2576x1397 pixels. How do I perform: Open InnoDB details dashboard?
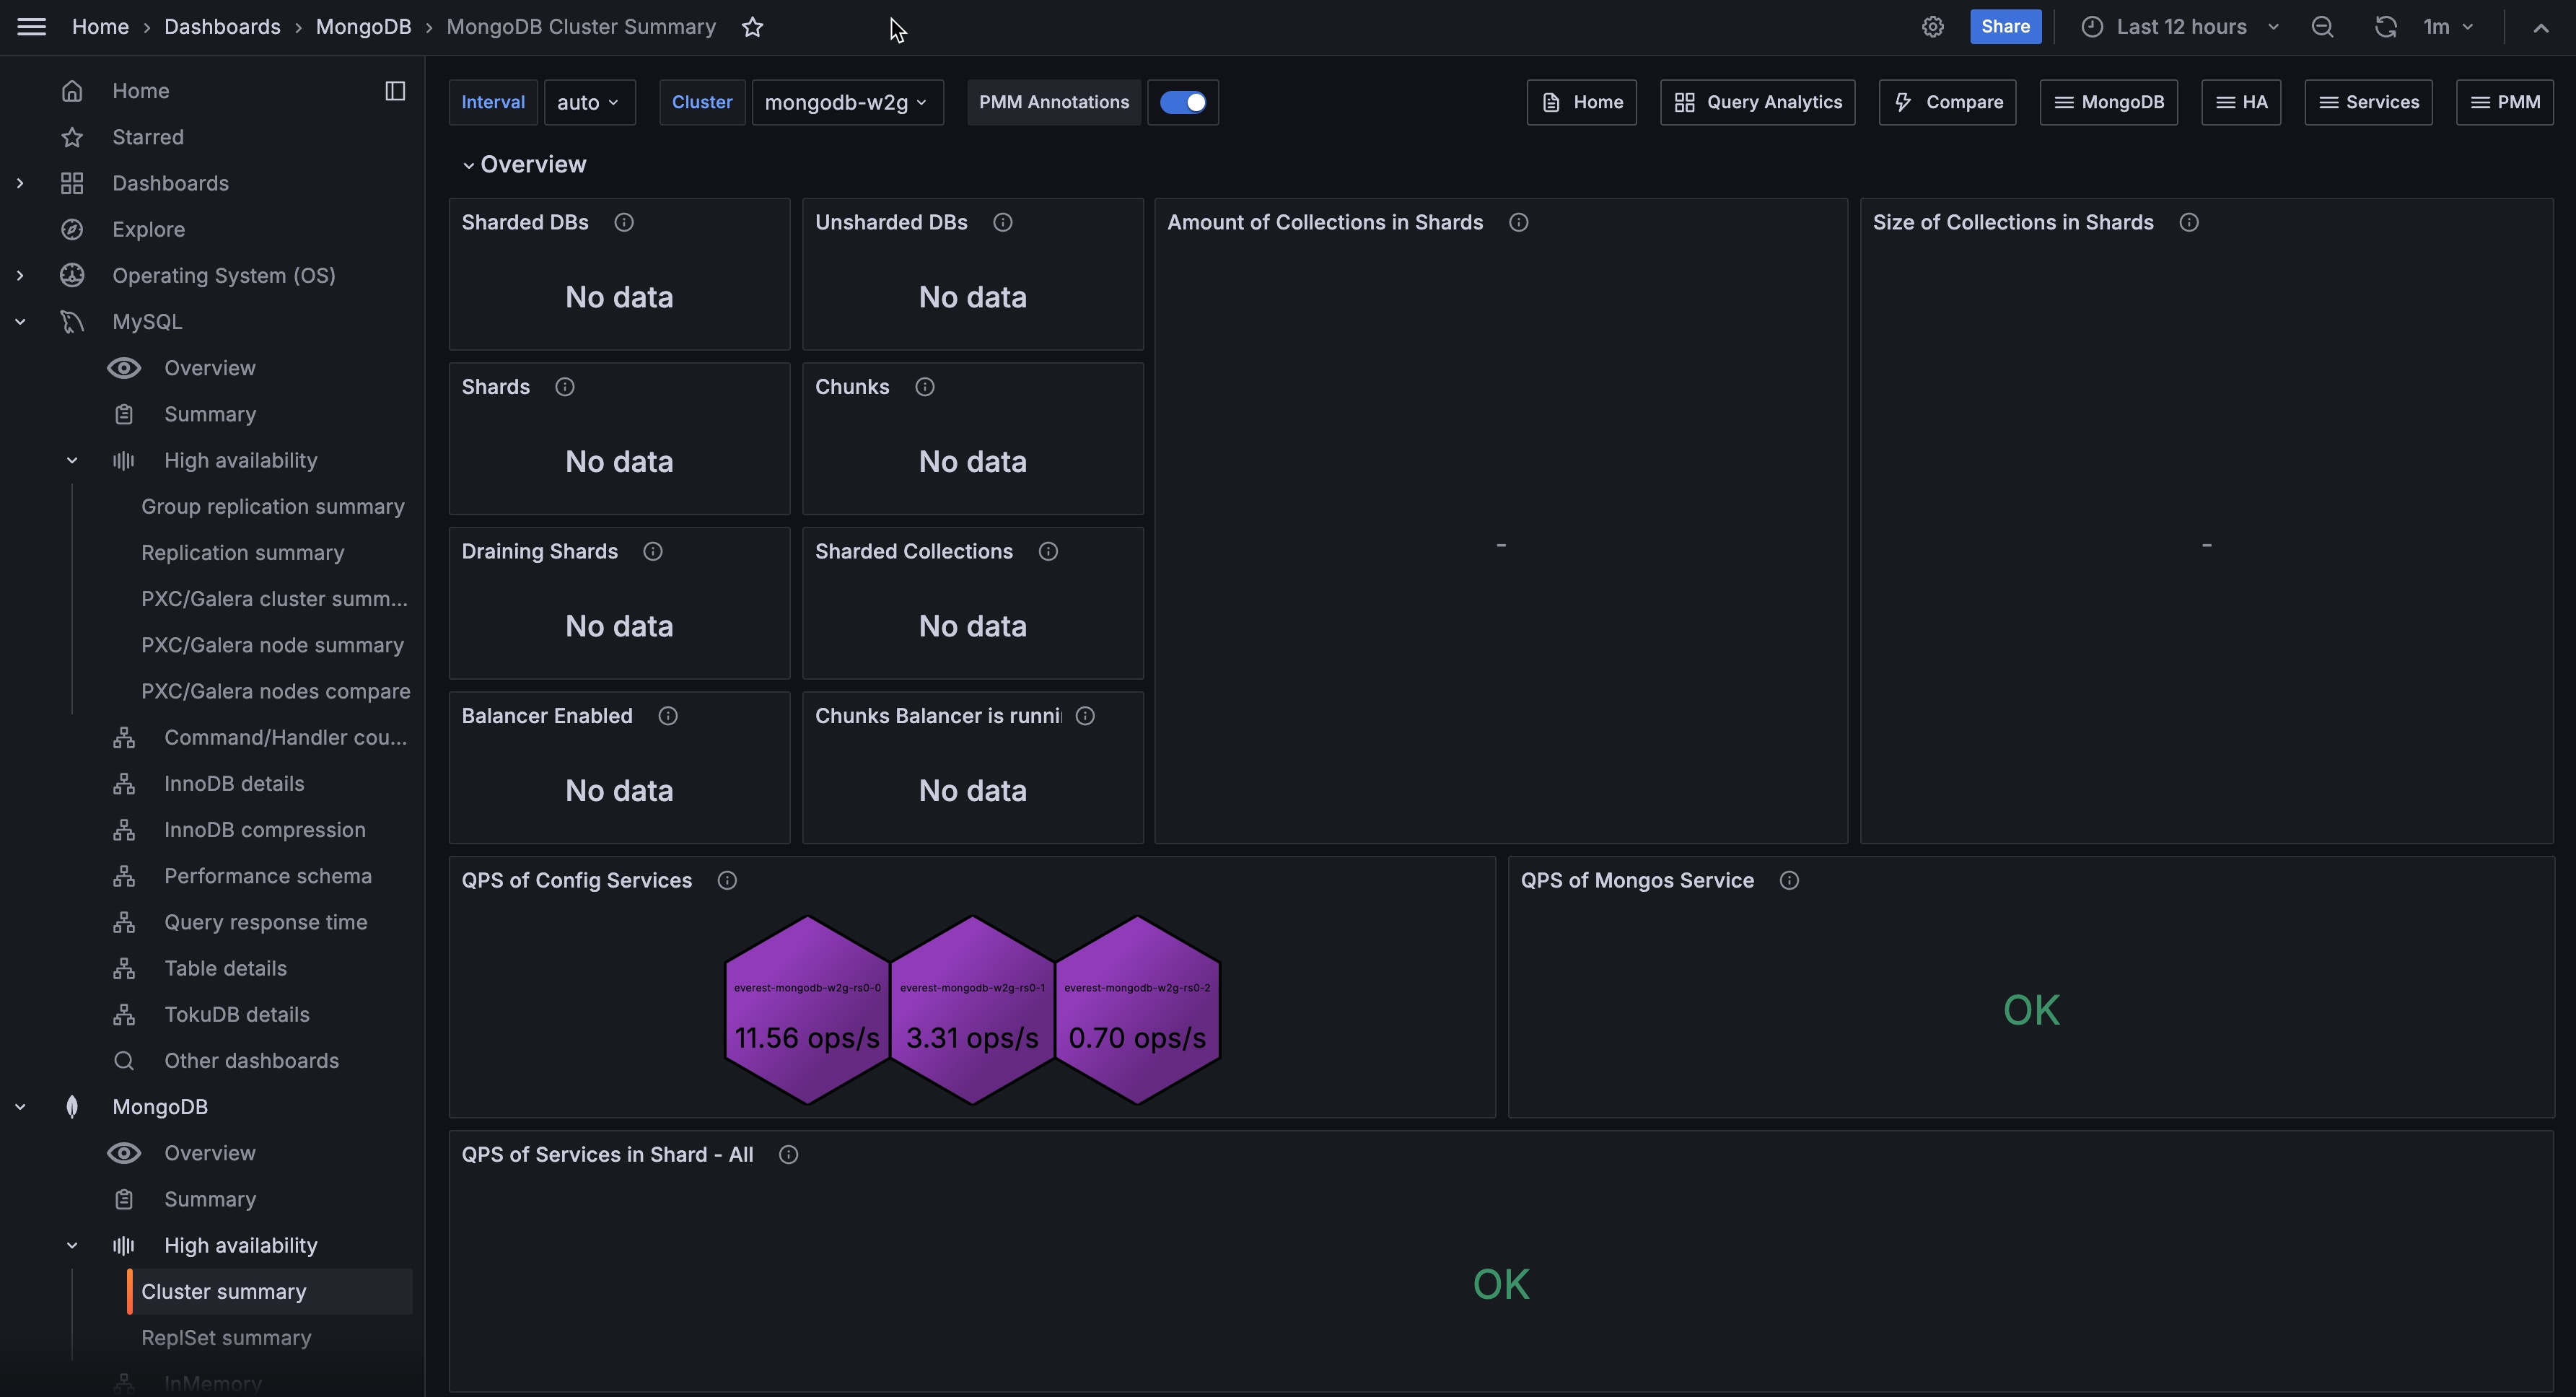(234, 784)
